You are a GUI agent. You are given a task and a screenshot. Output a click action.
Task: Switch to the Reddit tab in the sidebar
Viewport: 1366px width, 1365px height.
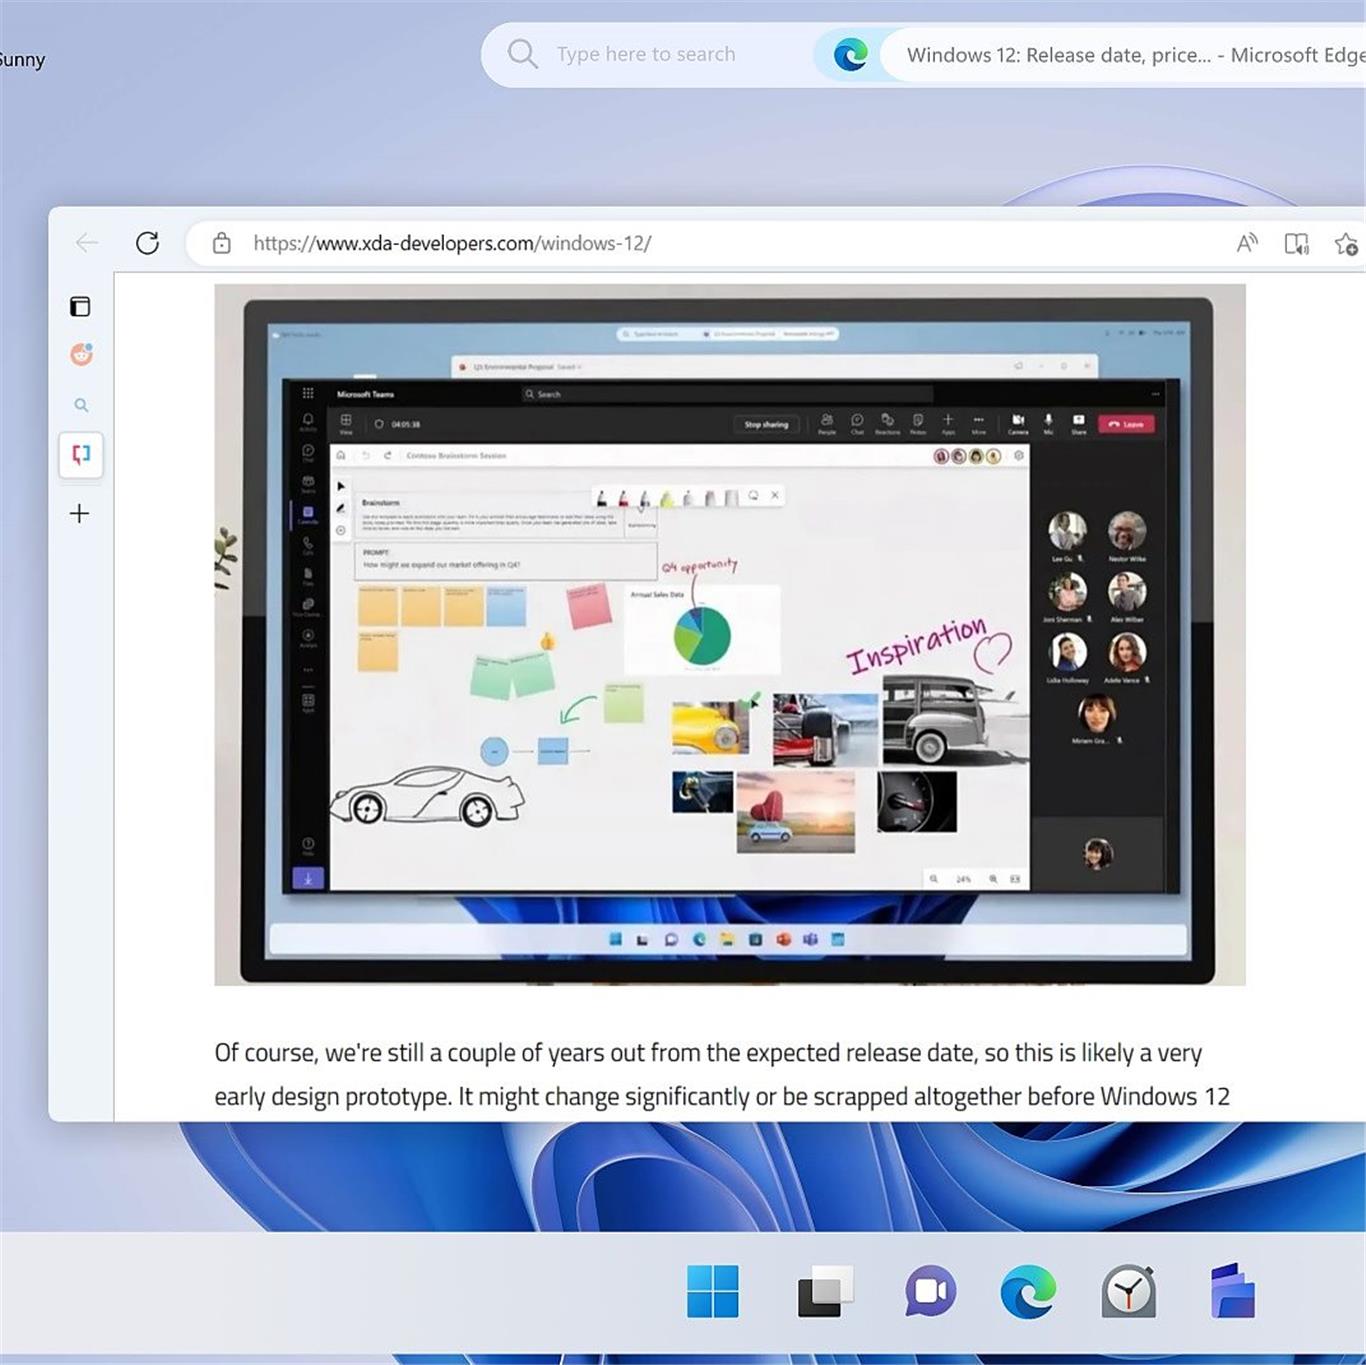point(81,354)
